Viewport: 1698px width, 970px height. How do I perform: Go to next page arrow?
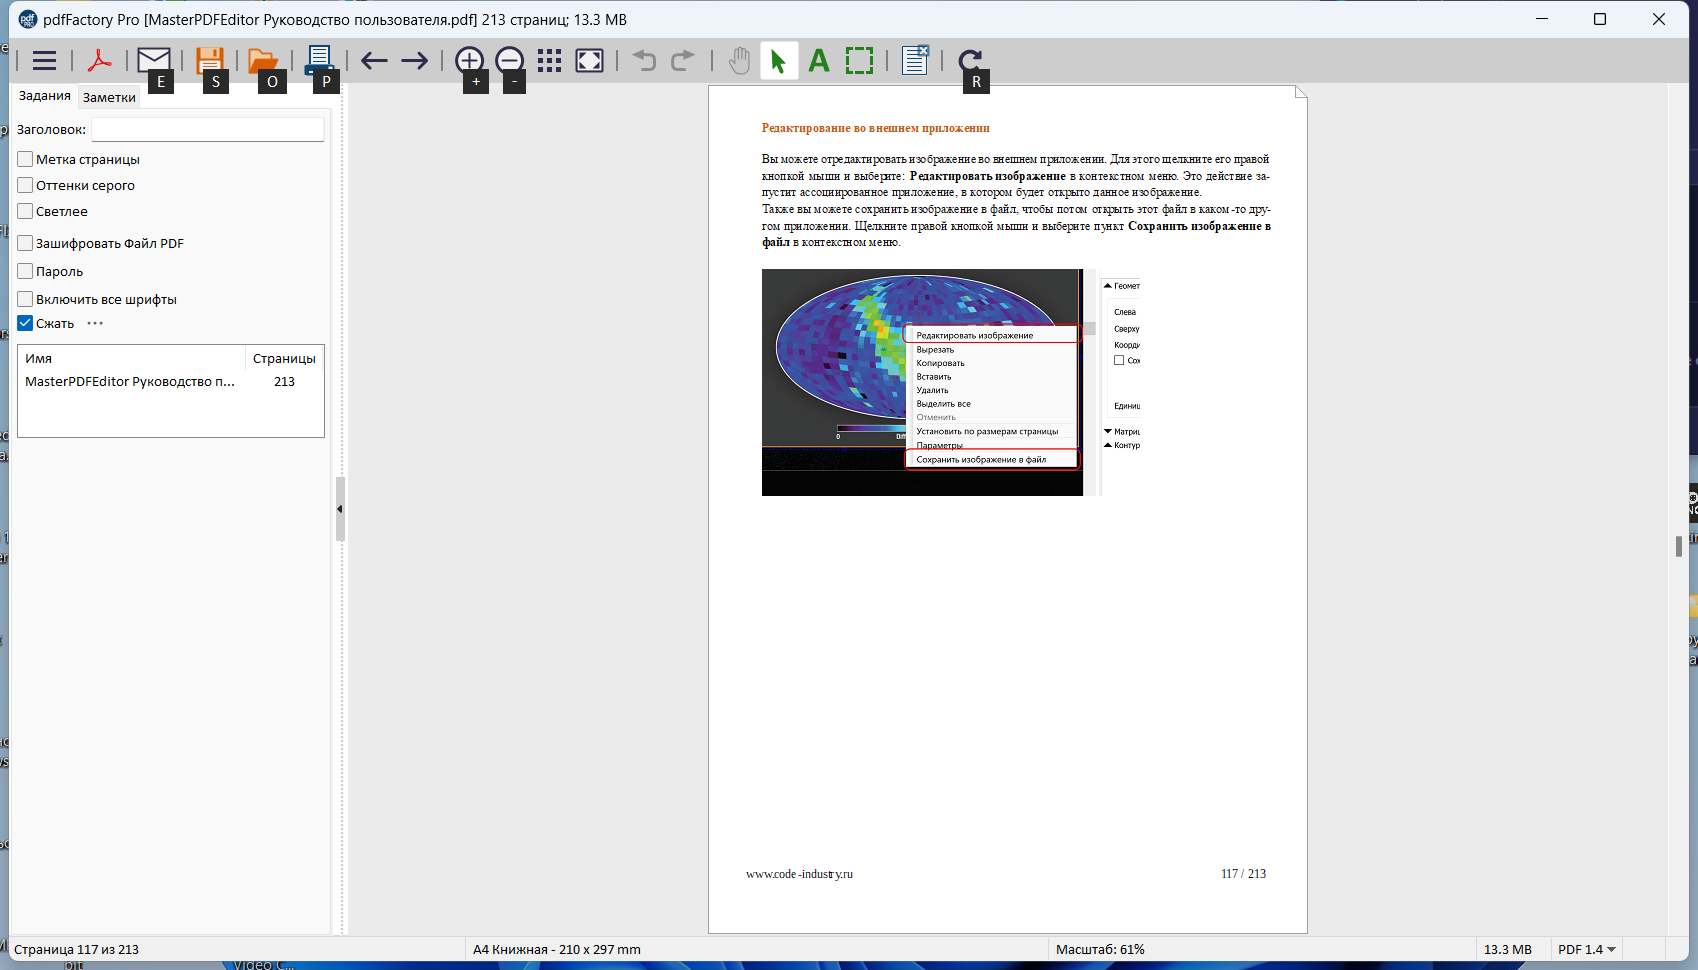(415, 61)
